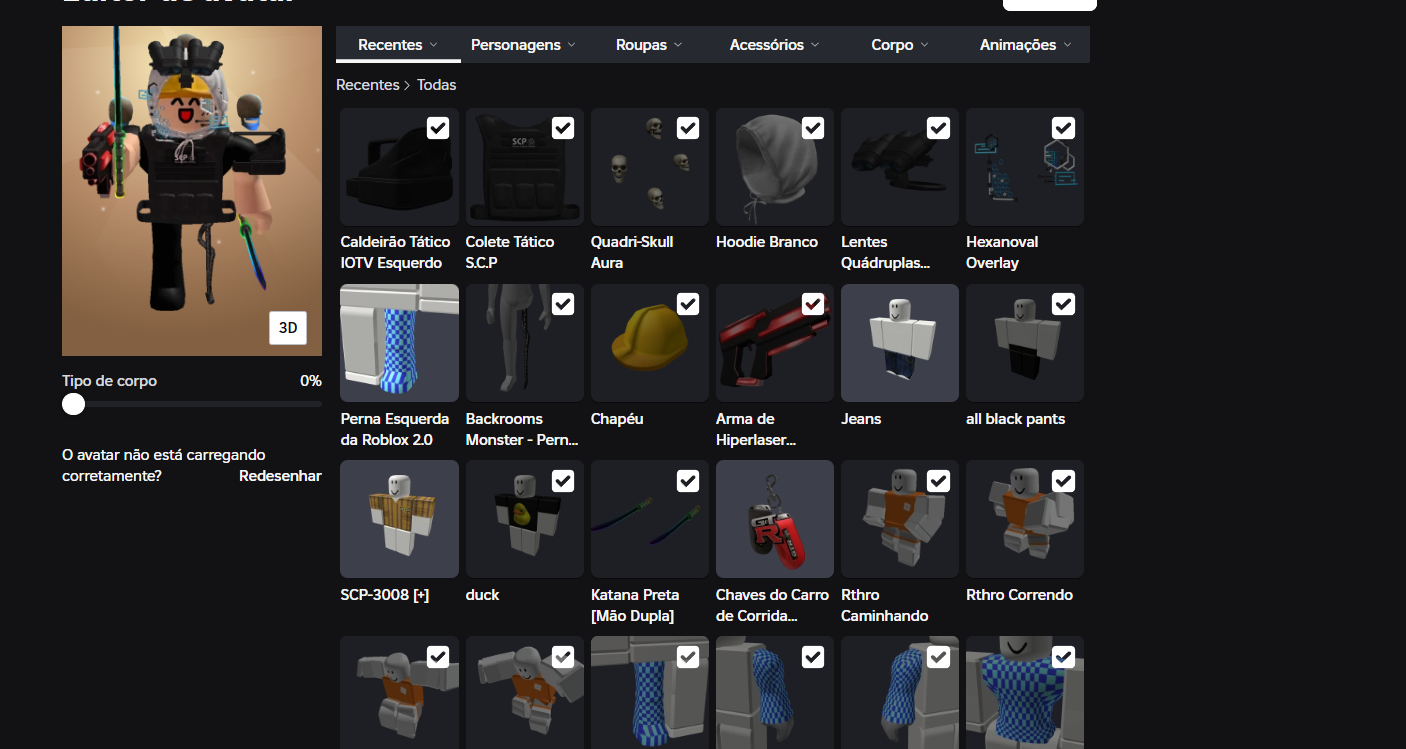
Task: Click Perna Esquerda da Roblox 2.0 image
Action: (399, 343)
